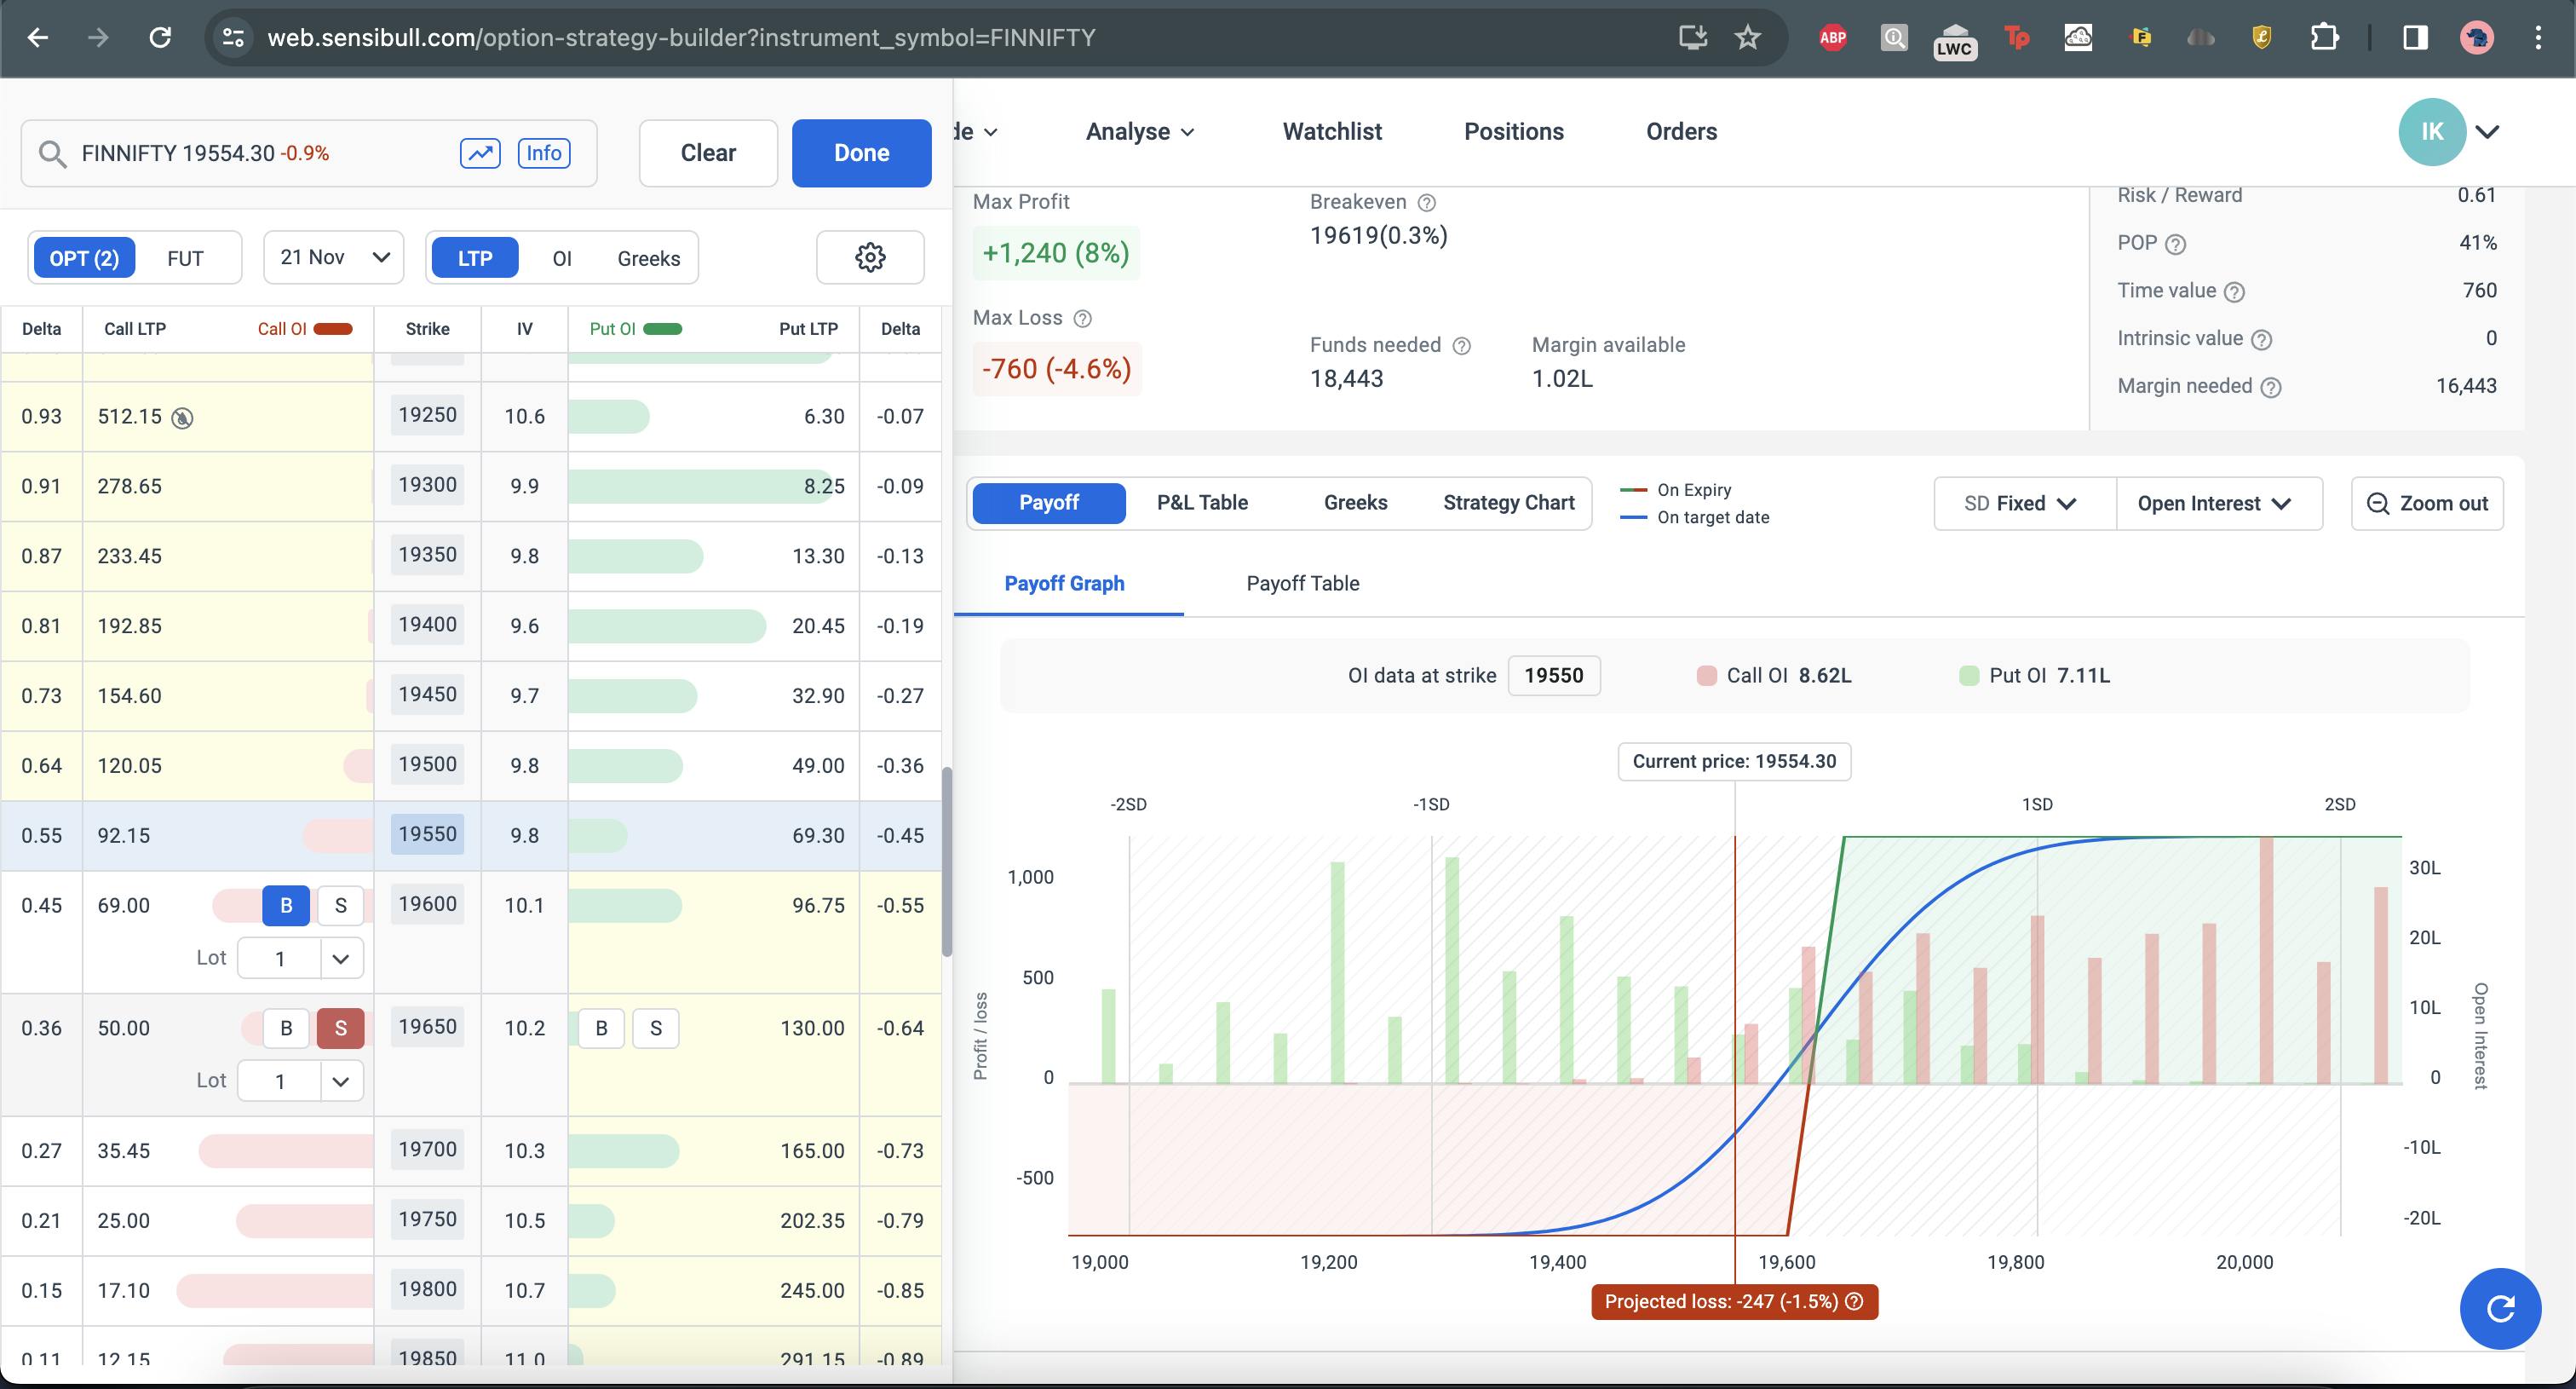Click the blue refresh floating button
2576x1389 pixels.
pyautogui.click(x=2499, y=1308)
